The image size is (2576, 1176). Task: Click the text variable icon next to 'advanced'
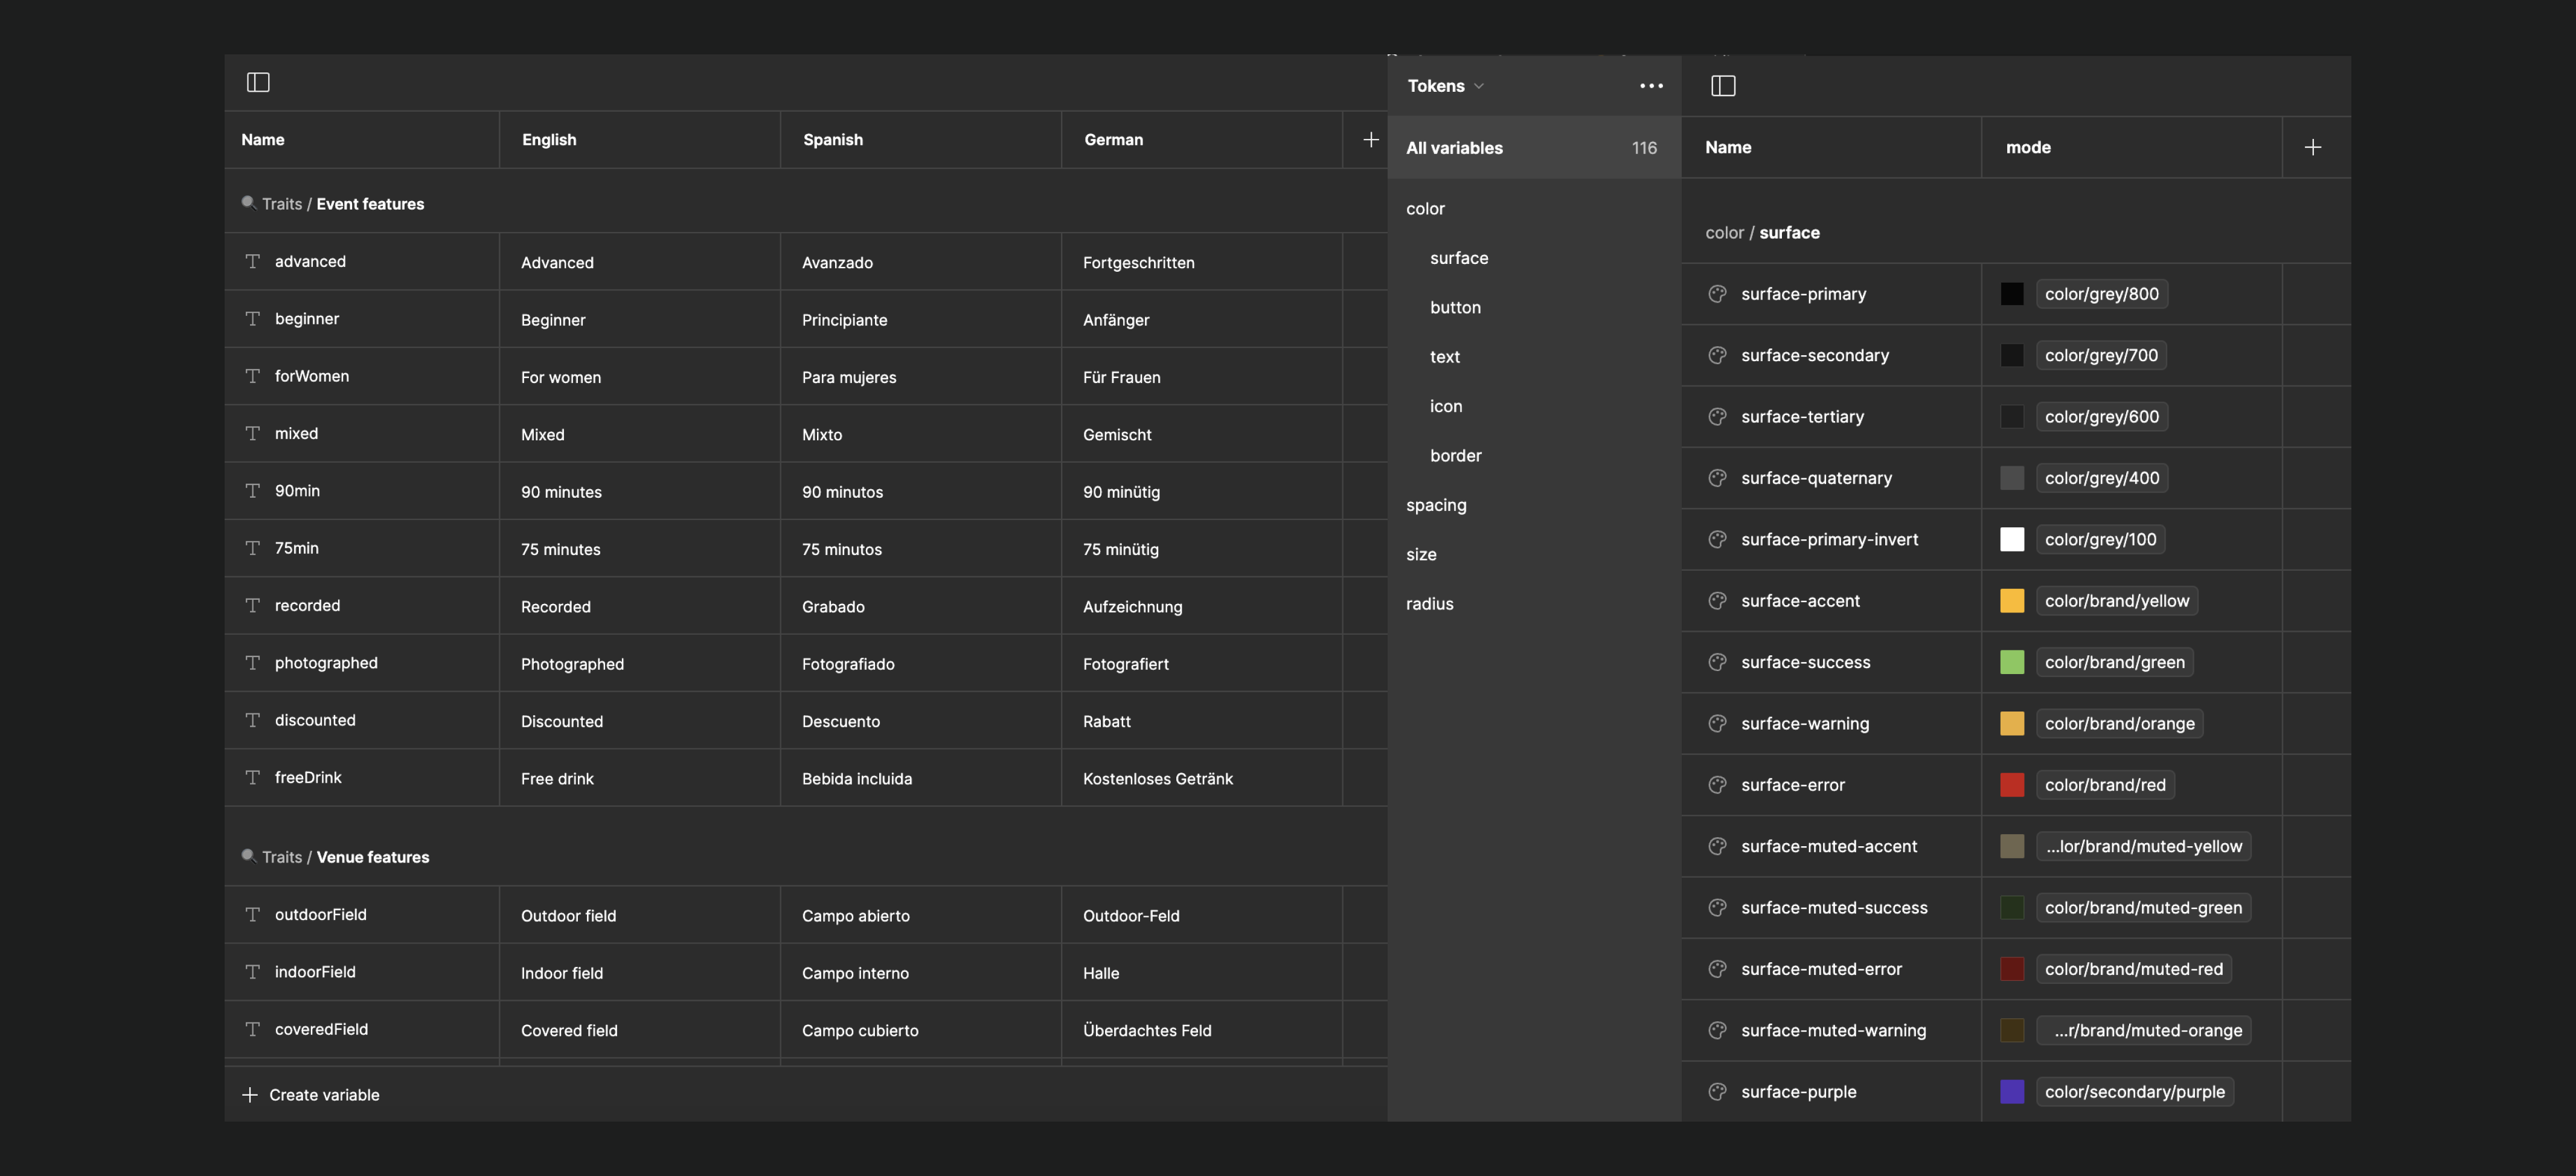point(252,261)
